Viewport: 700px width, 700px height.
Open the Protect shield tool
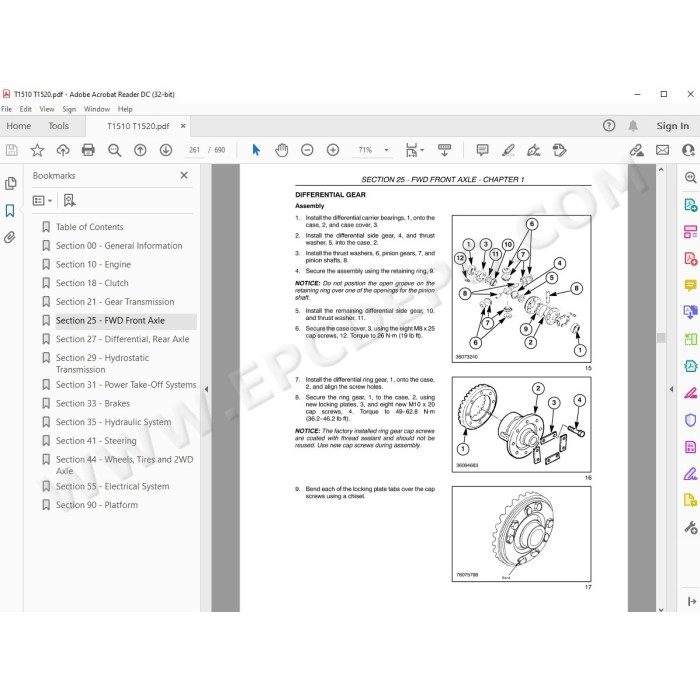pos(690,420)
